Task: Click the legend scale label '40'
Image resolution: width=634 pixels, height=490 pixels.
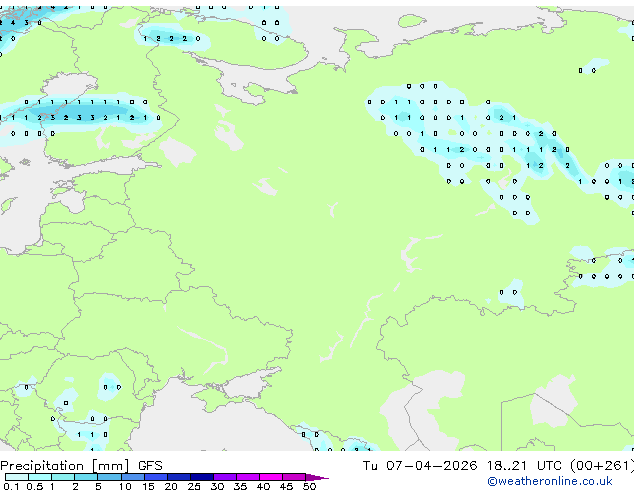Action: point(263,486)
